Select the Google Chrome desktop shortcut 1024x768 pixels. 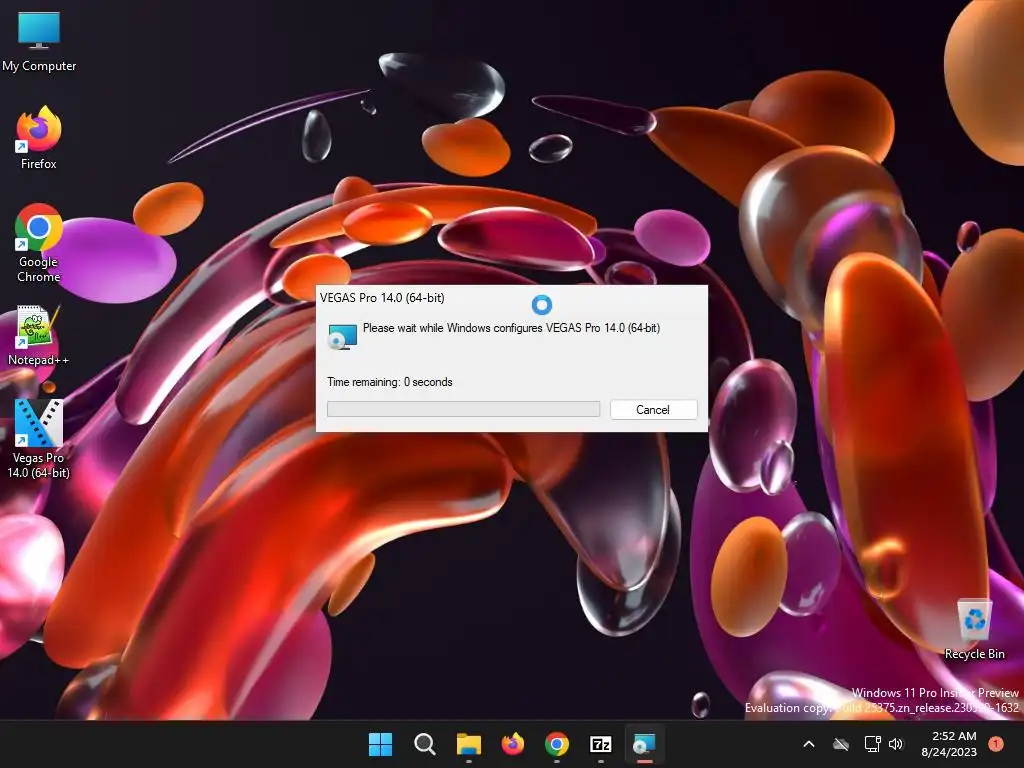point(39,243)
